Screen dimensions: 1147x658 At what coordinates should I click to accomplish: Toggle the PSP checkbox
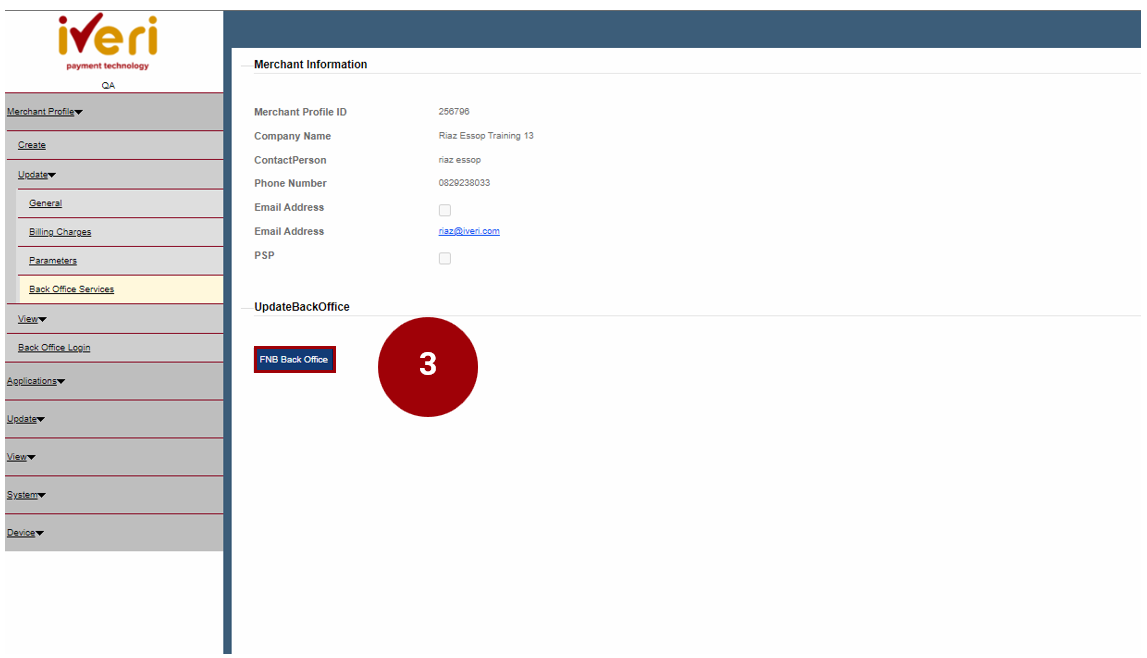pyautogui.click(x=445, y=258)
